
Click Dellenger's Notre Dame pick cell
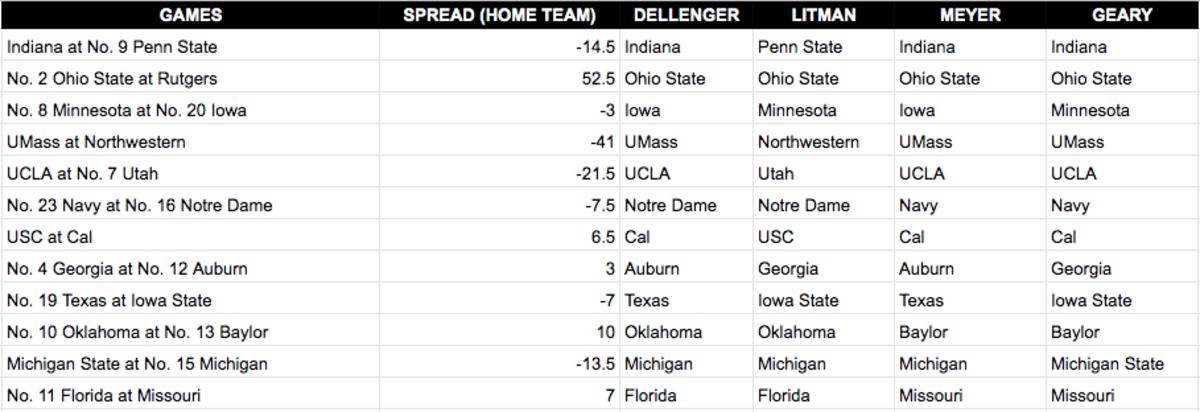point(670,206)
